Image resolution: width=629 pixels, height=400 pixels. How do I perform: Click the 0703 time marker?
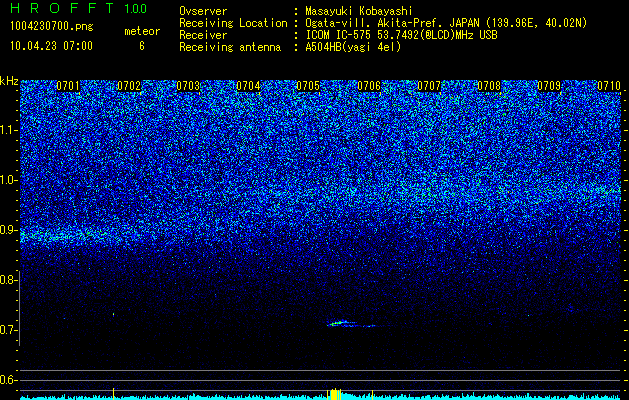[188, 86]
